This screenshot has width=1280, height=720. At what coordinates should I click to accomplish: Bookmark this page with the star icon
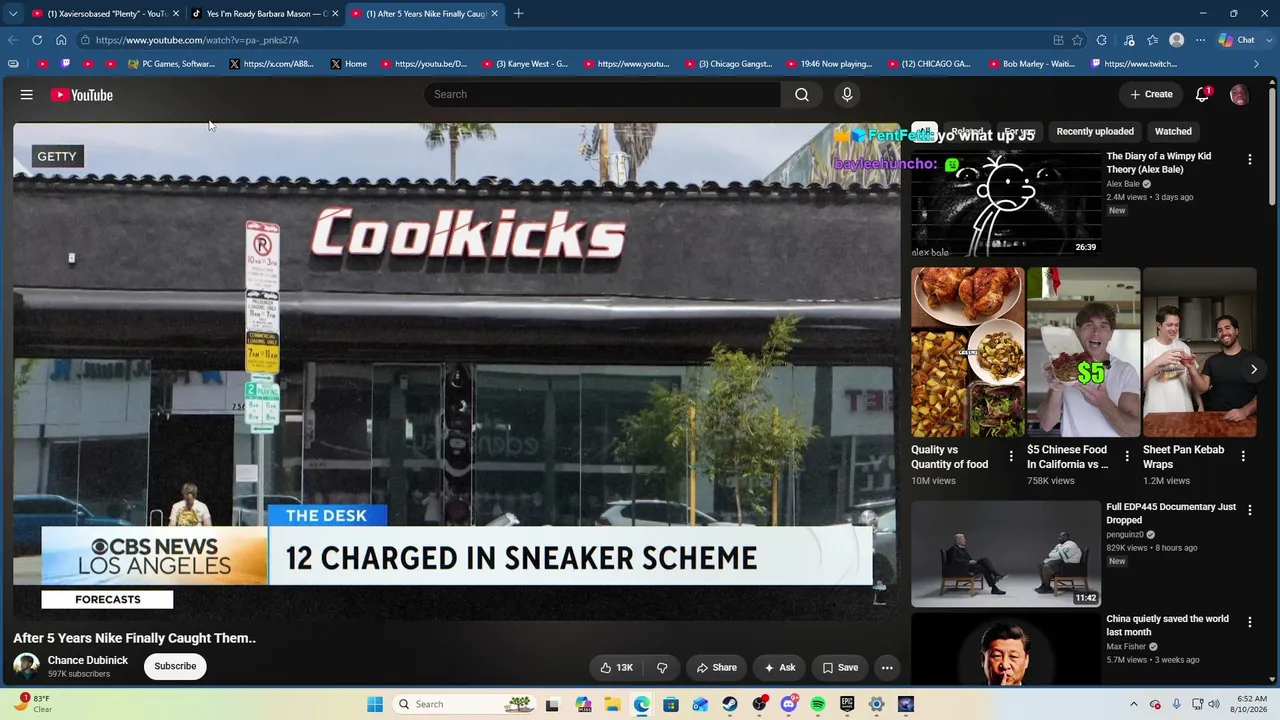pyautogui.click(x=1077, y=40)
